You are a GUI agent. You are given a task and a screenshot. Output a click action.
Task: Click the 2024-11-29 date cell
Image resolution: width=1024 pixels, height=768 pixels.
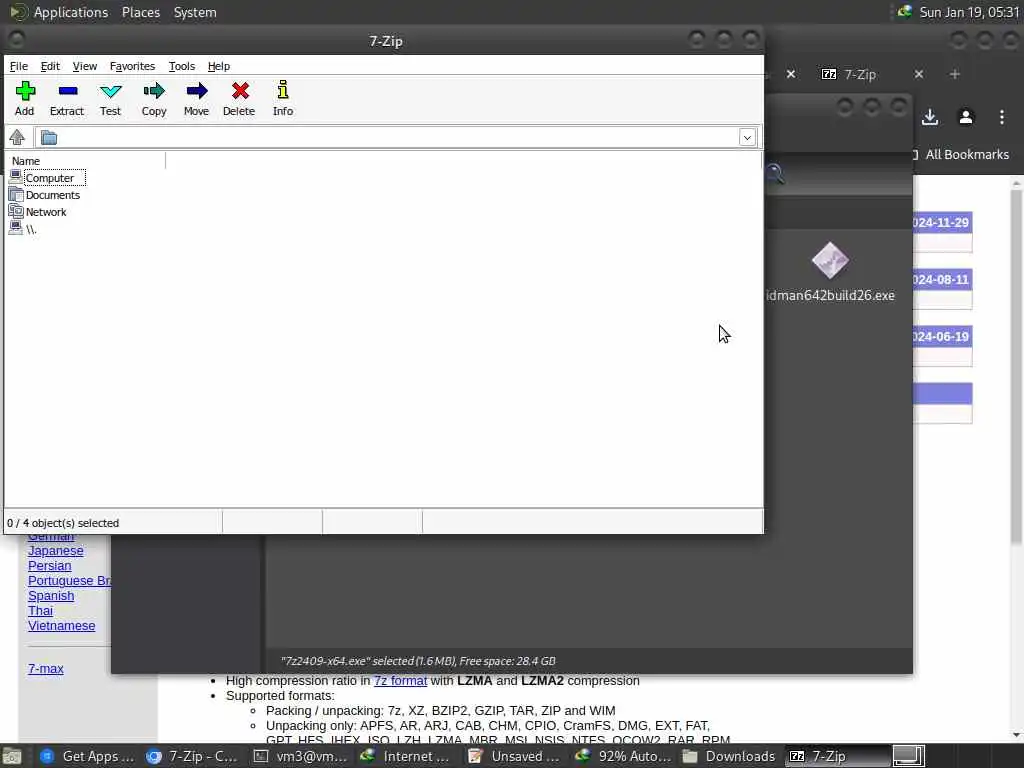(942, 223)
